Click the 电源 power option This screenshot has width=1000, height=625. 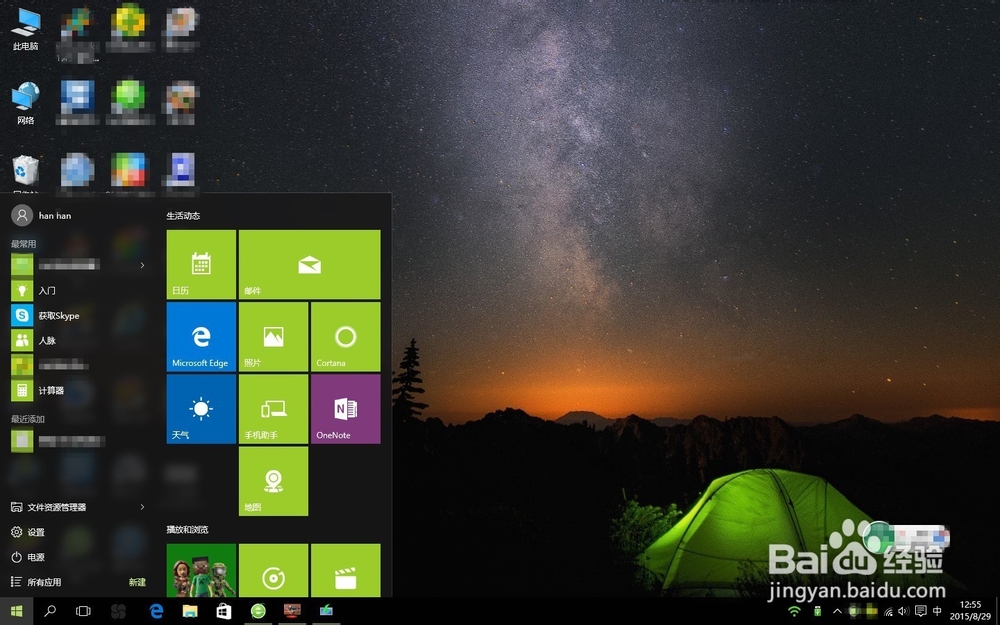[28, 557]
